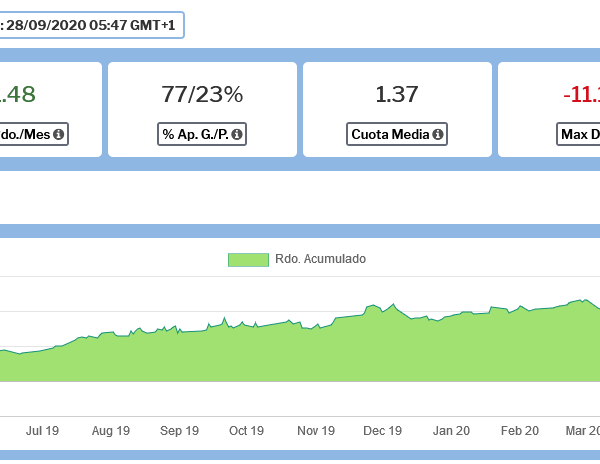Click the Sep 19 axis label
Viewport: 600px width, 464px height.
[x=179, y=431]
